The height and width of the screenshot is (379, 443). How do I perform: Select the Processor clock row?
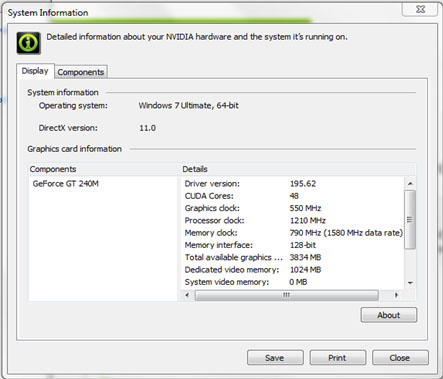click(x=293, y=221)
